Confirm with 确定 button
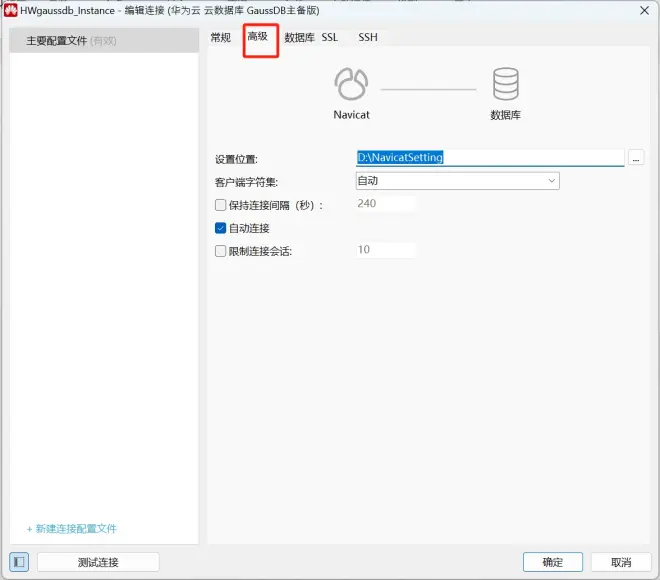The image size is (660, 580). tap(553, 562)
